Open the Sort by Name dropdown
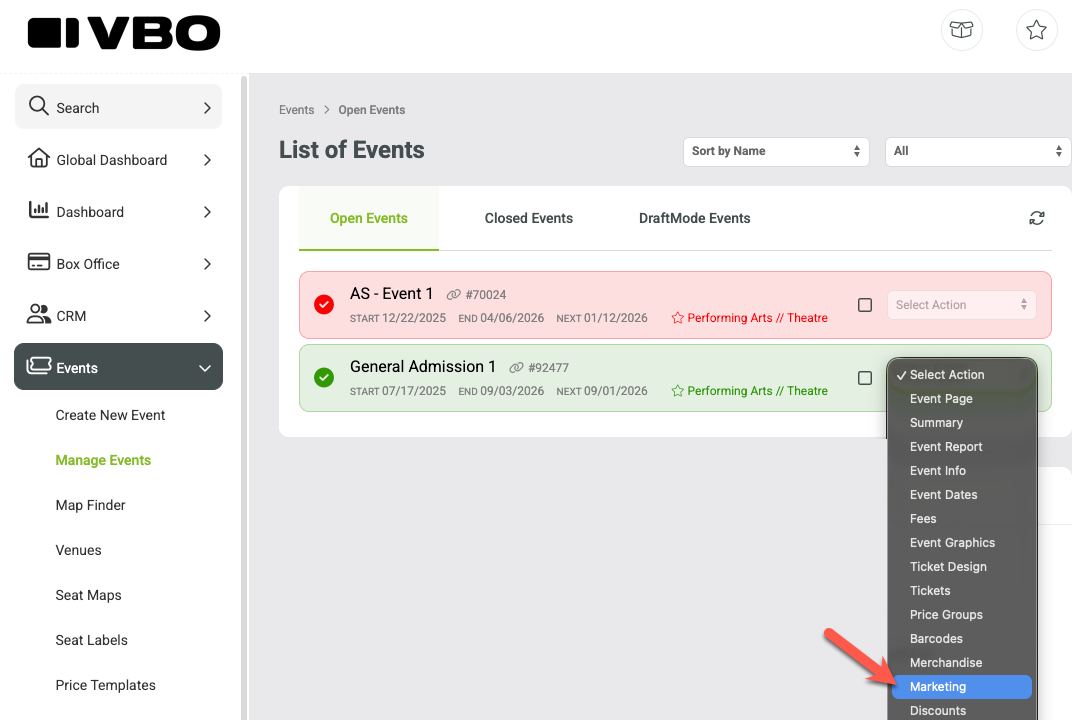 click(x=776, y=151)
